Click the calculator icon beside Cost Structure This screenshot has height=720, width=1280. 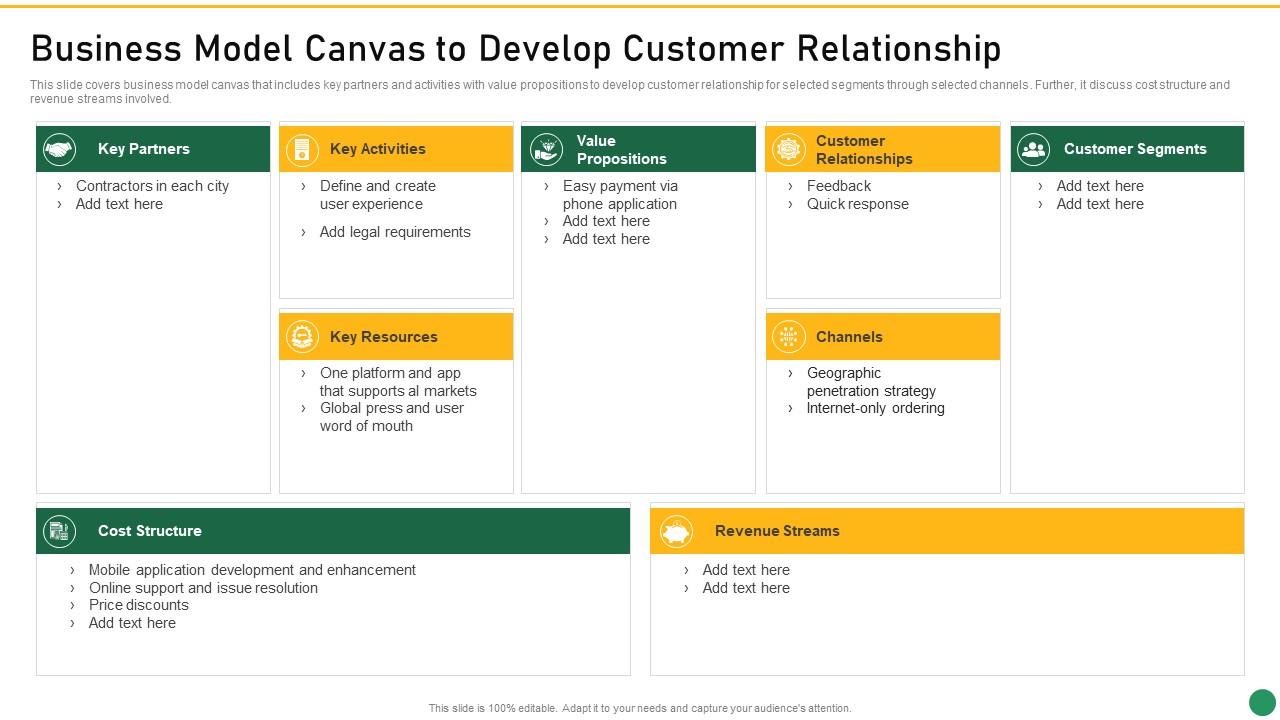[59, 531]
